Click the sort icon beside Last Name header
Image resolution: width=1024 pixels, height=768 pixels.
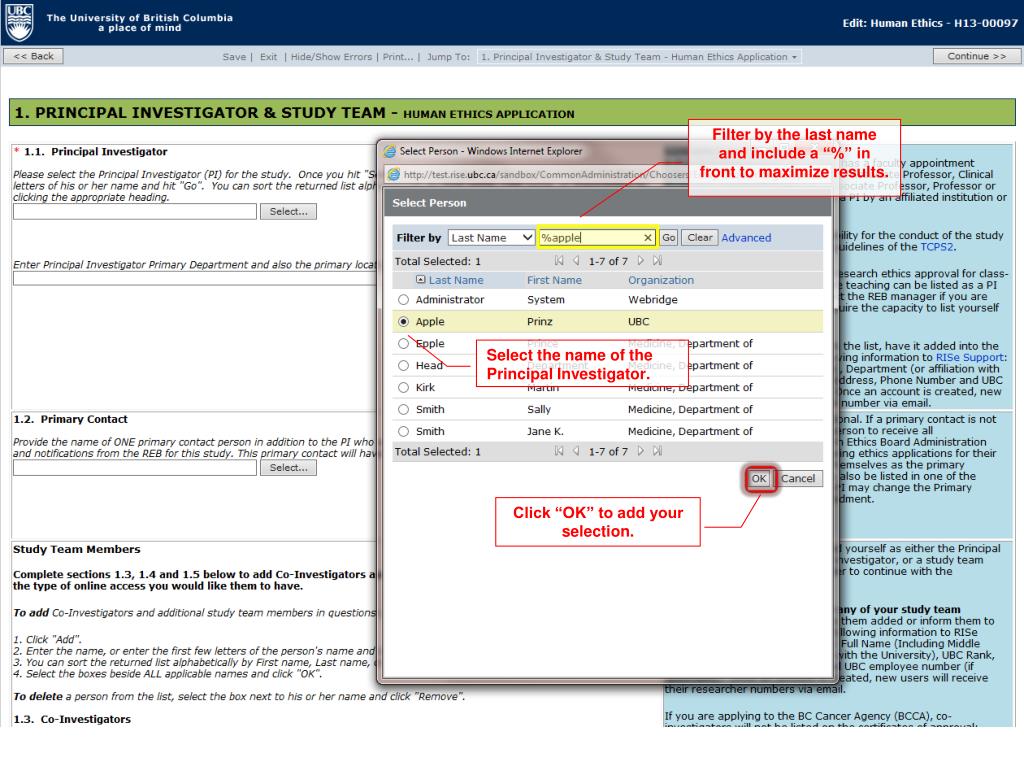421,280
